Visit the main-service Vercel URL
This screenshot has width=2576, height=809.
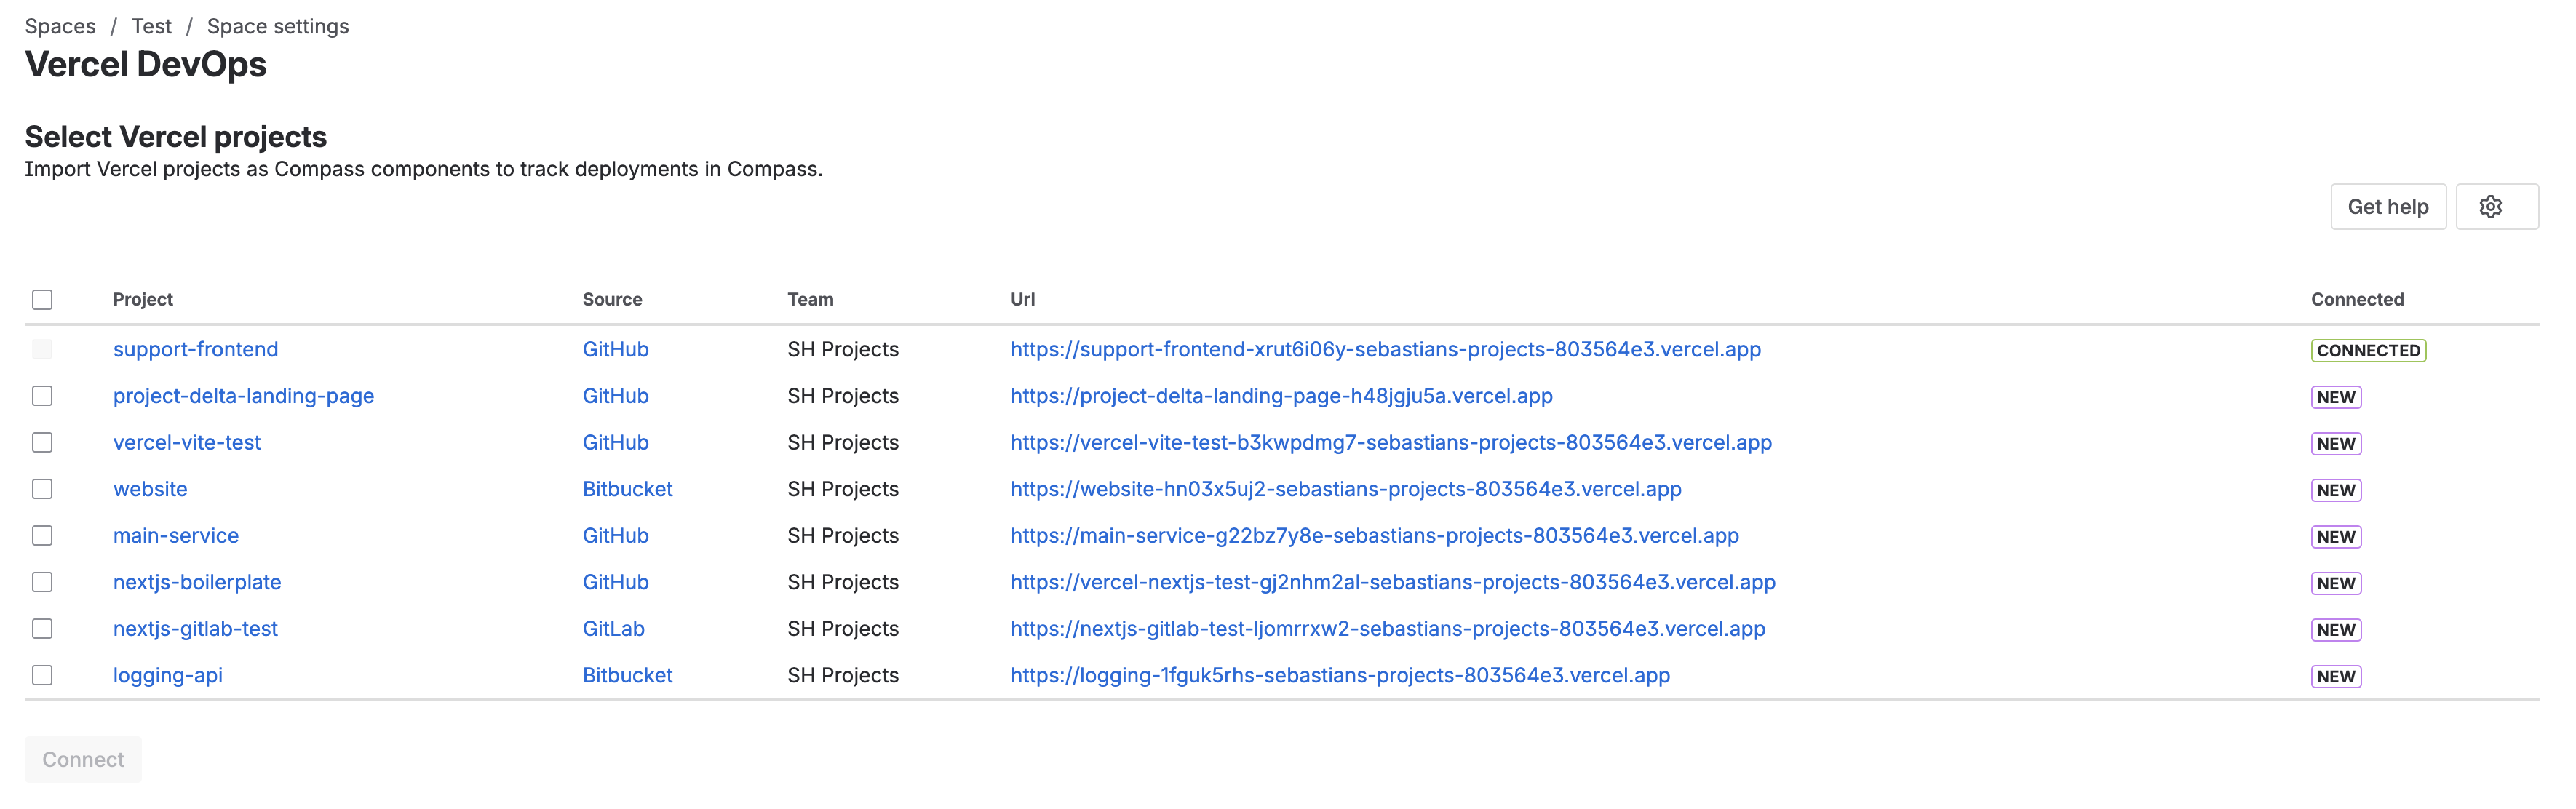1374,536
